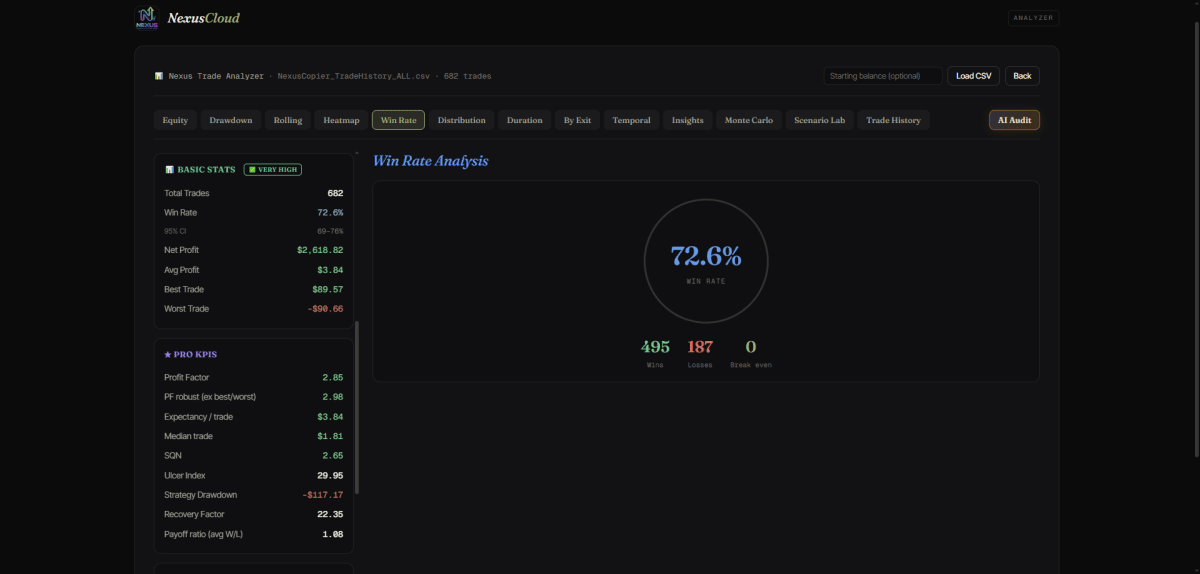
Task: Click the Win Rate Analysis heading
Action: [x=431, y=160]
